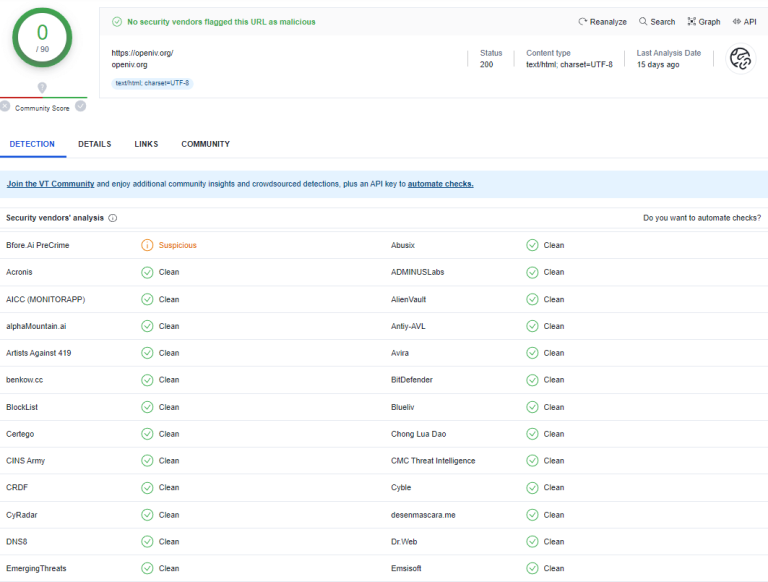Open the COMMUNITY tab
This screenshot has height=582, width=768.
[205, 144]
